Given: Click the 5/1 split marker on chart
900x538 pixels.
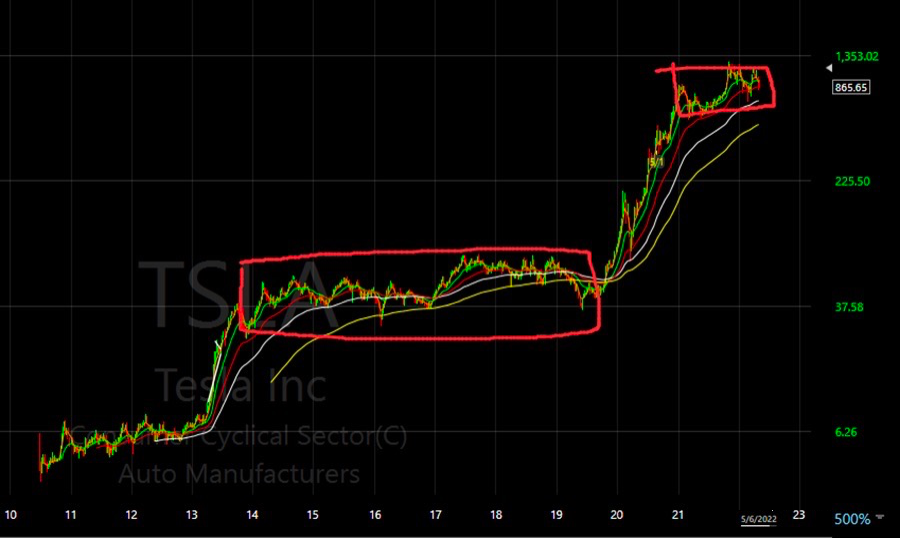Looking at the screenshot, I should (656, 162).
